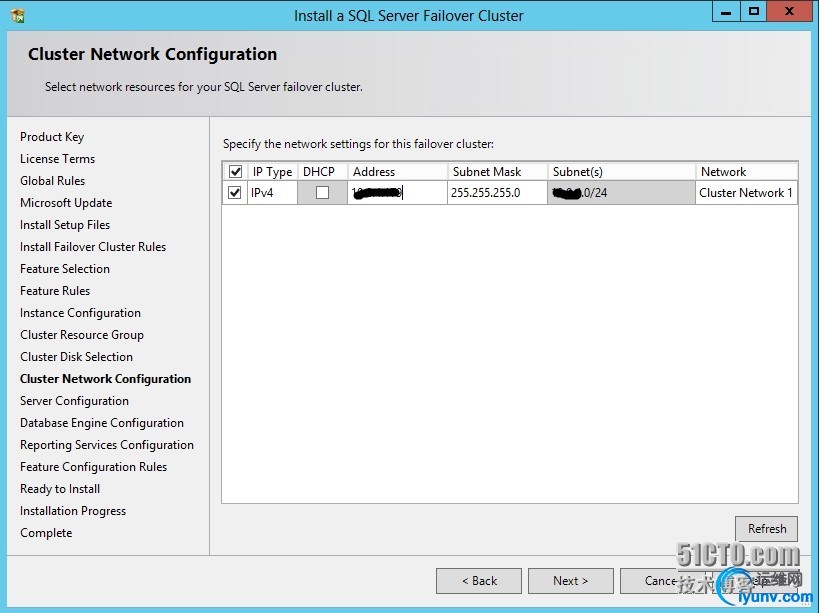
Task: Select the Cluster Network 1 cell
Action: [x=746, y=193]
